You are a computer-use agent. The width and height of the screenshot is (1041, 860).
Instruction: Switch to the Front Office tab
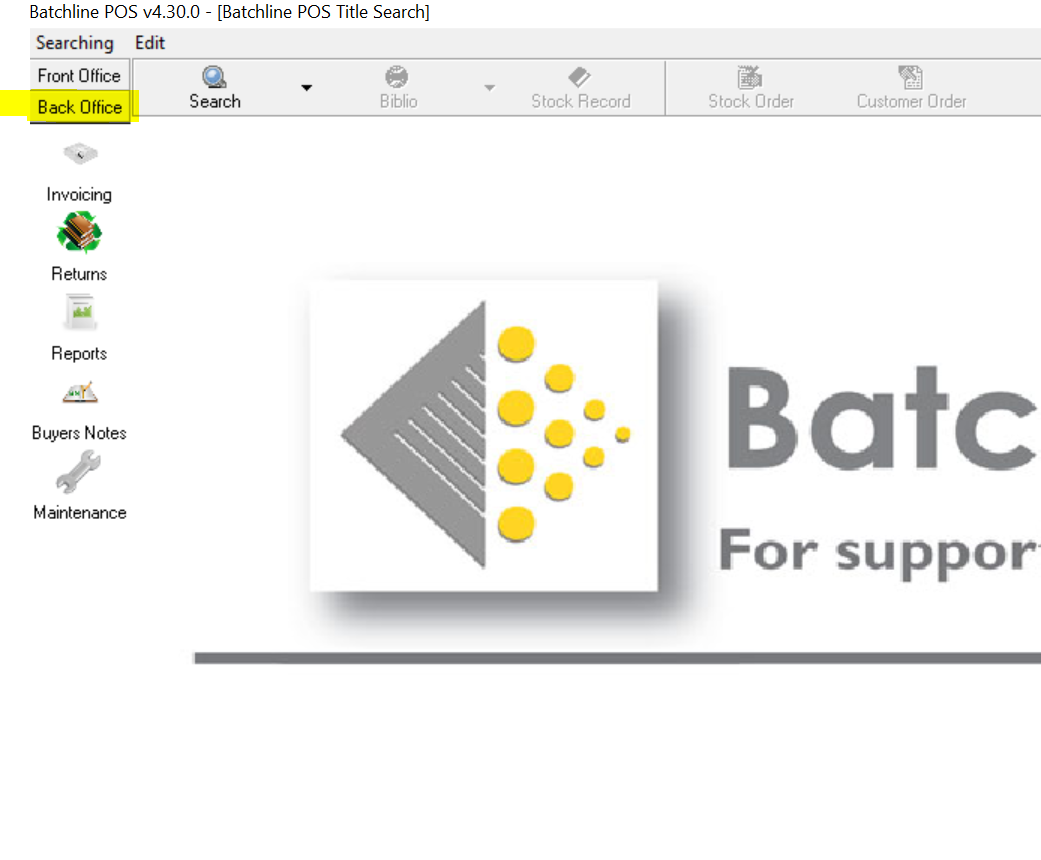(x=79, y=76)
